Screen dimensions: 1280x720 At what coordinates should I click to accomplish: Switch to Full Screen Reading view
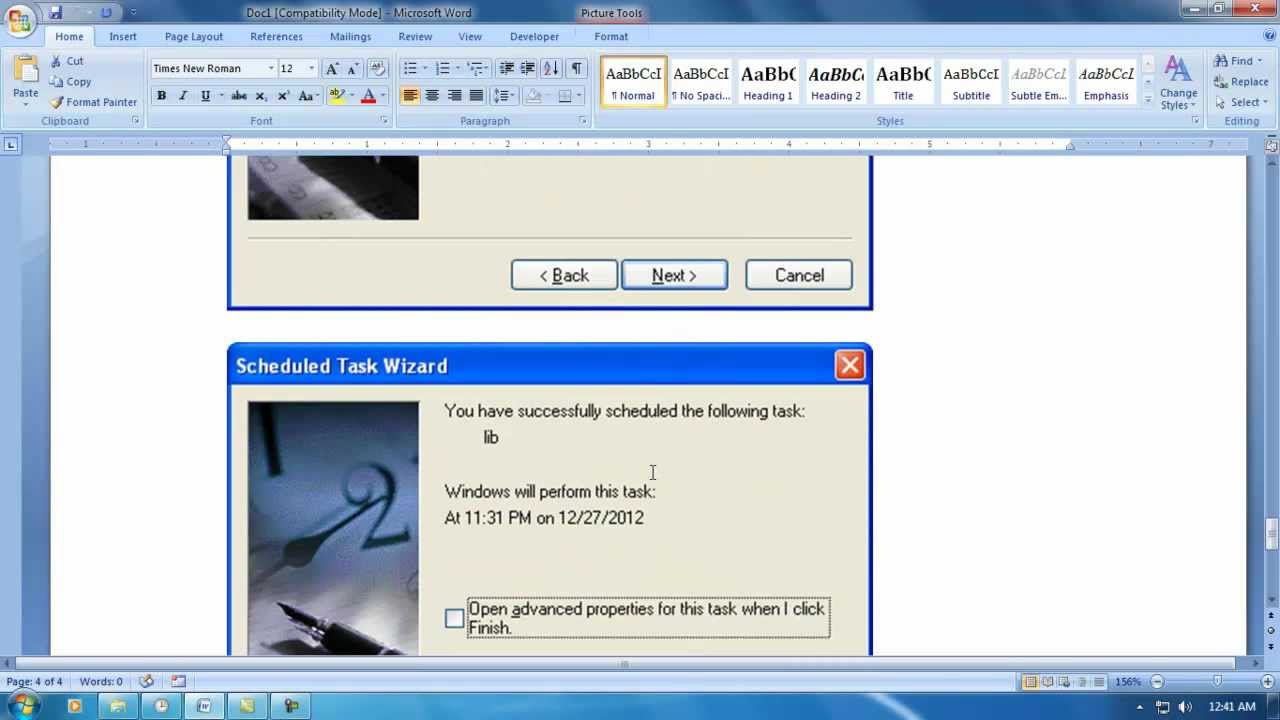1047,682
